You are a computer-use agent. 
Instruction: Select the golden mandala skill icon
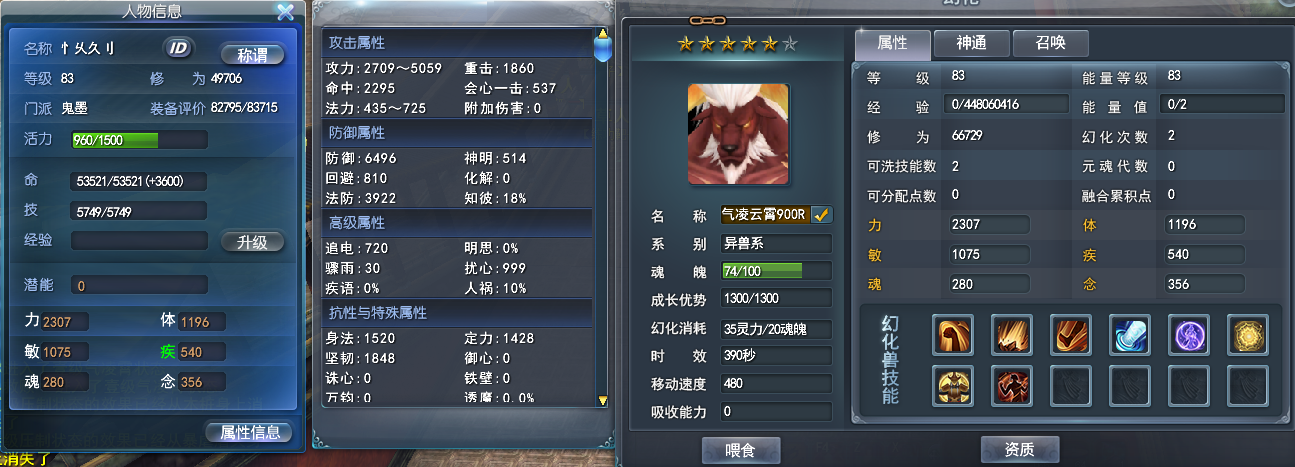coord(1248,335)
